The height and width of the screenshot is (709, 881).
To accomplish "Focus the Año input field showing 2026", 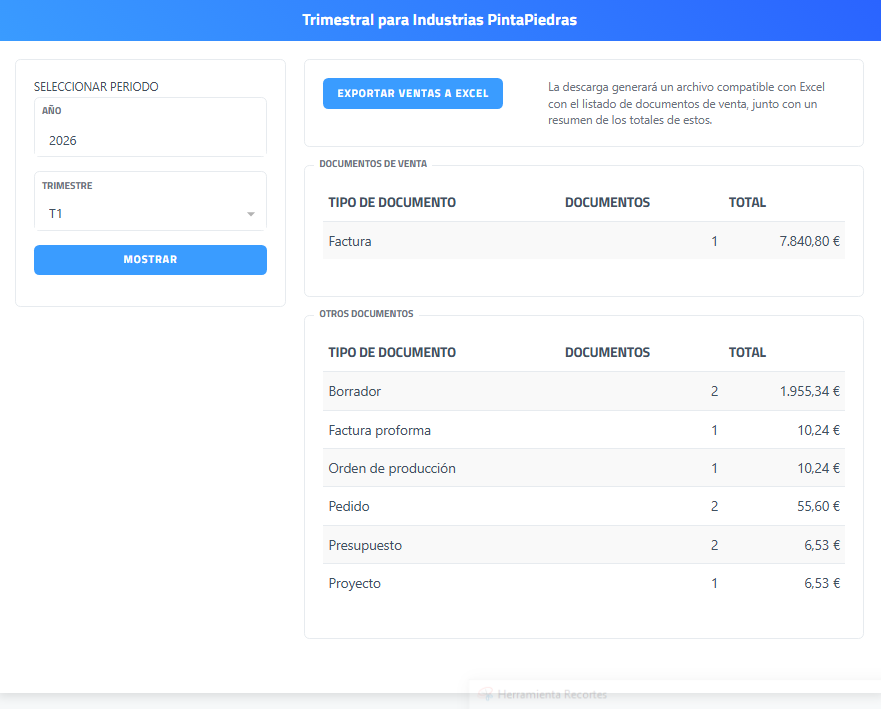I will click(150, 140).
